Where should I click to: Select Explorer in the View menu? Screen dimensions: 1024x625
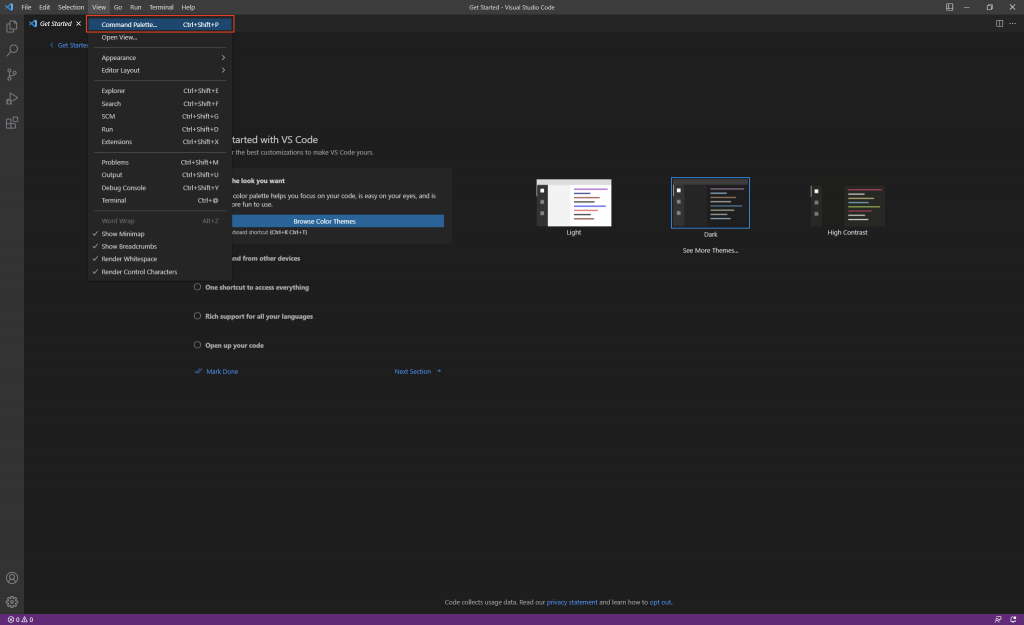(x=160, y=91)
